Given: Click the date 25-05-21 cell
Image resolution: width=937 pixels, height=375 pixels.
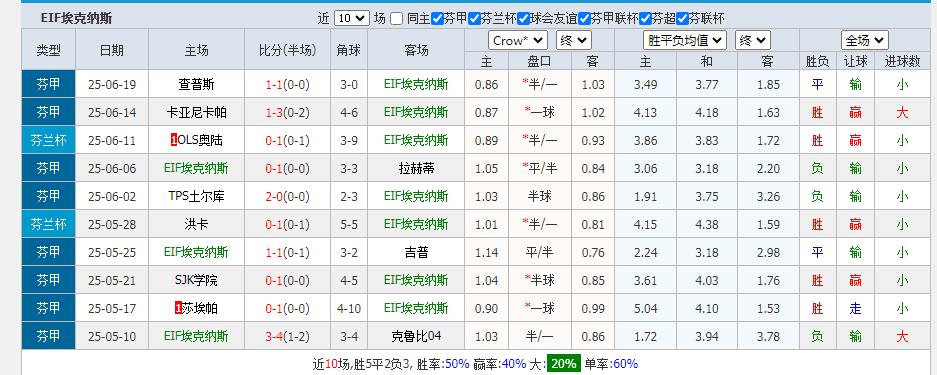Looking at the screenshot, I should pyautogui.click(x=112, y=281).
